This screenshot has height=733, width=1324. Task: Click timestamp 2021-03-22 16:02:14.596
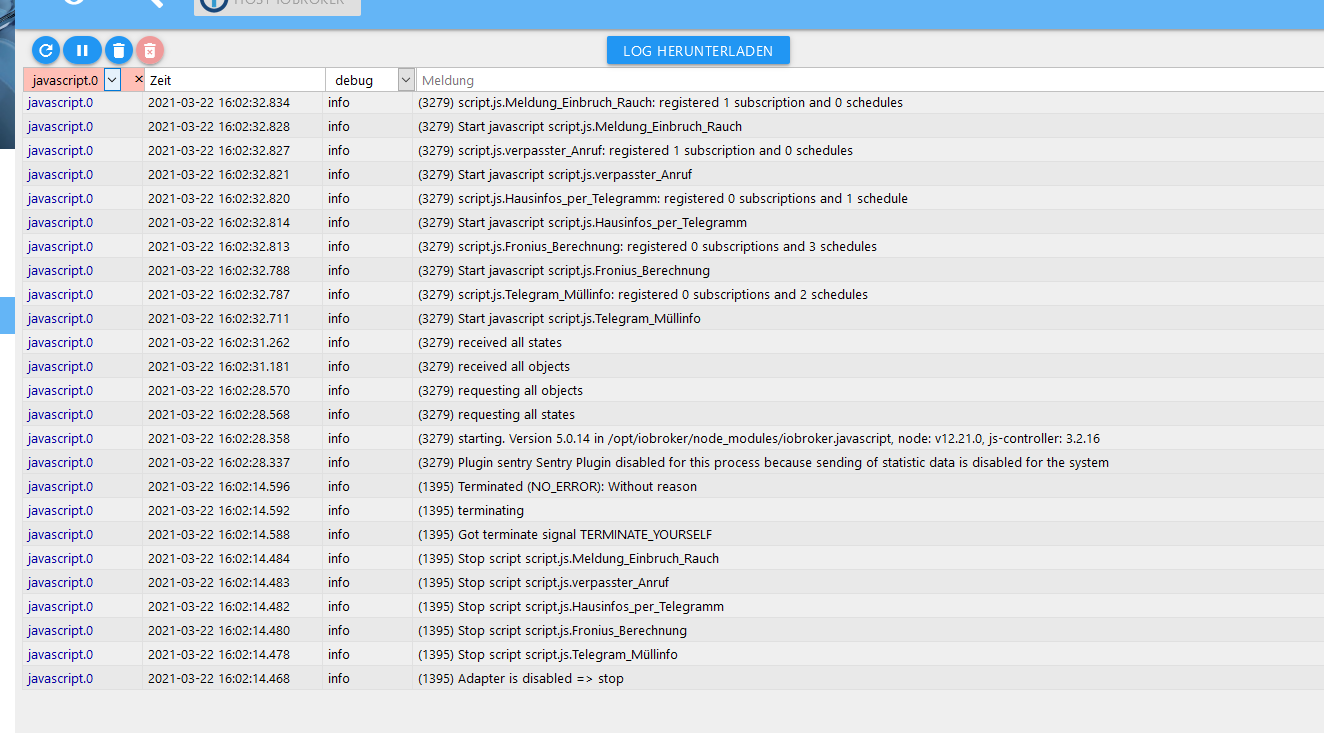point(219,487)
